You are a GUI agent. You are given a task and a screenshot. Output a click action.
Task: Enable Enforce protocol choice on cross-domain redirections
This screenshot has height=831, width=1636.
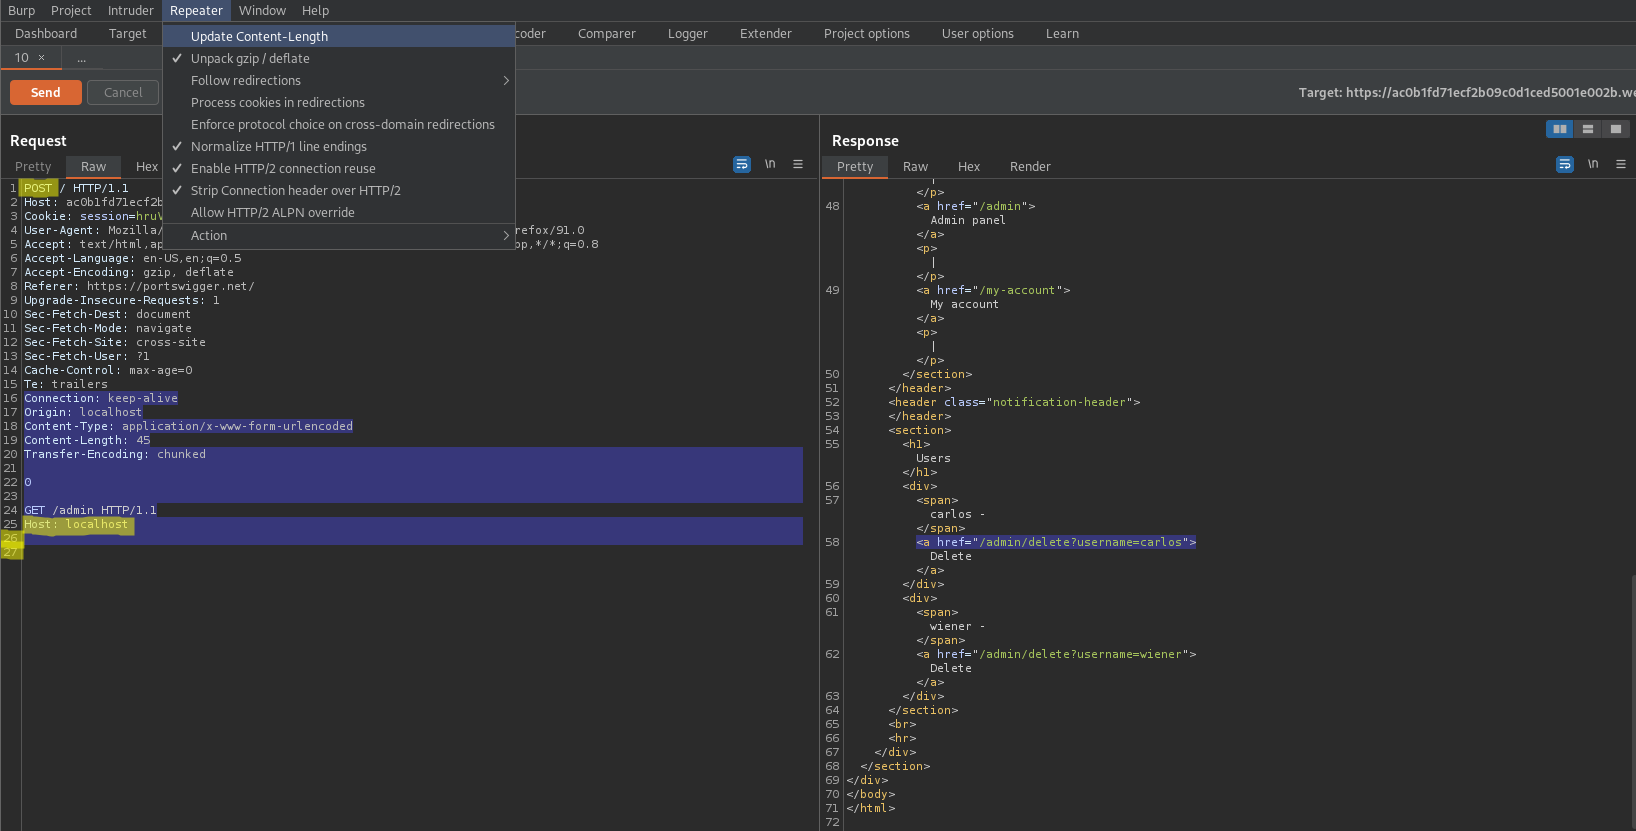click(x=339, y=124)
